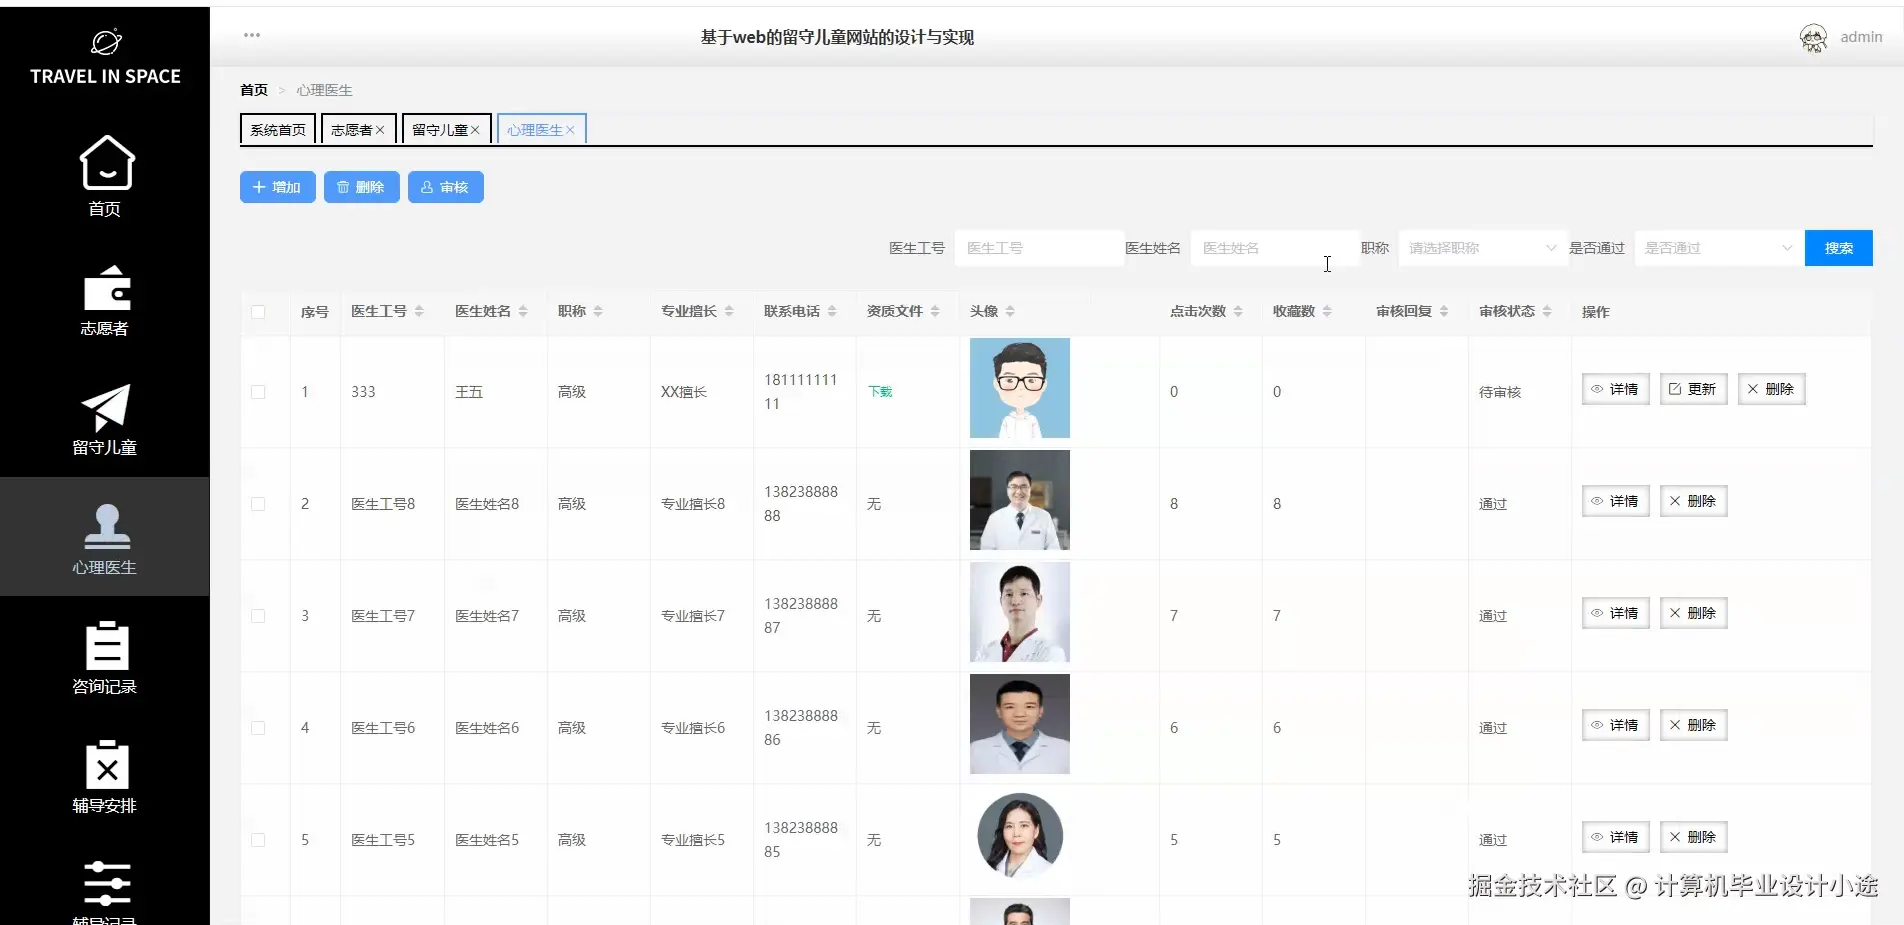The height and width of the screenshot is (925, 1904).
Task: Sort by 收藏数 column arrows
Action: (1327, 312)
